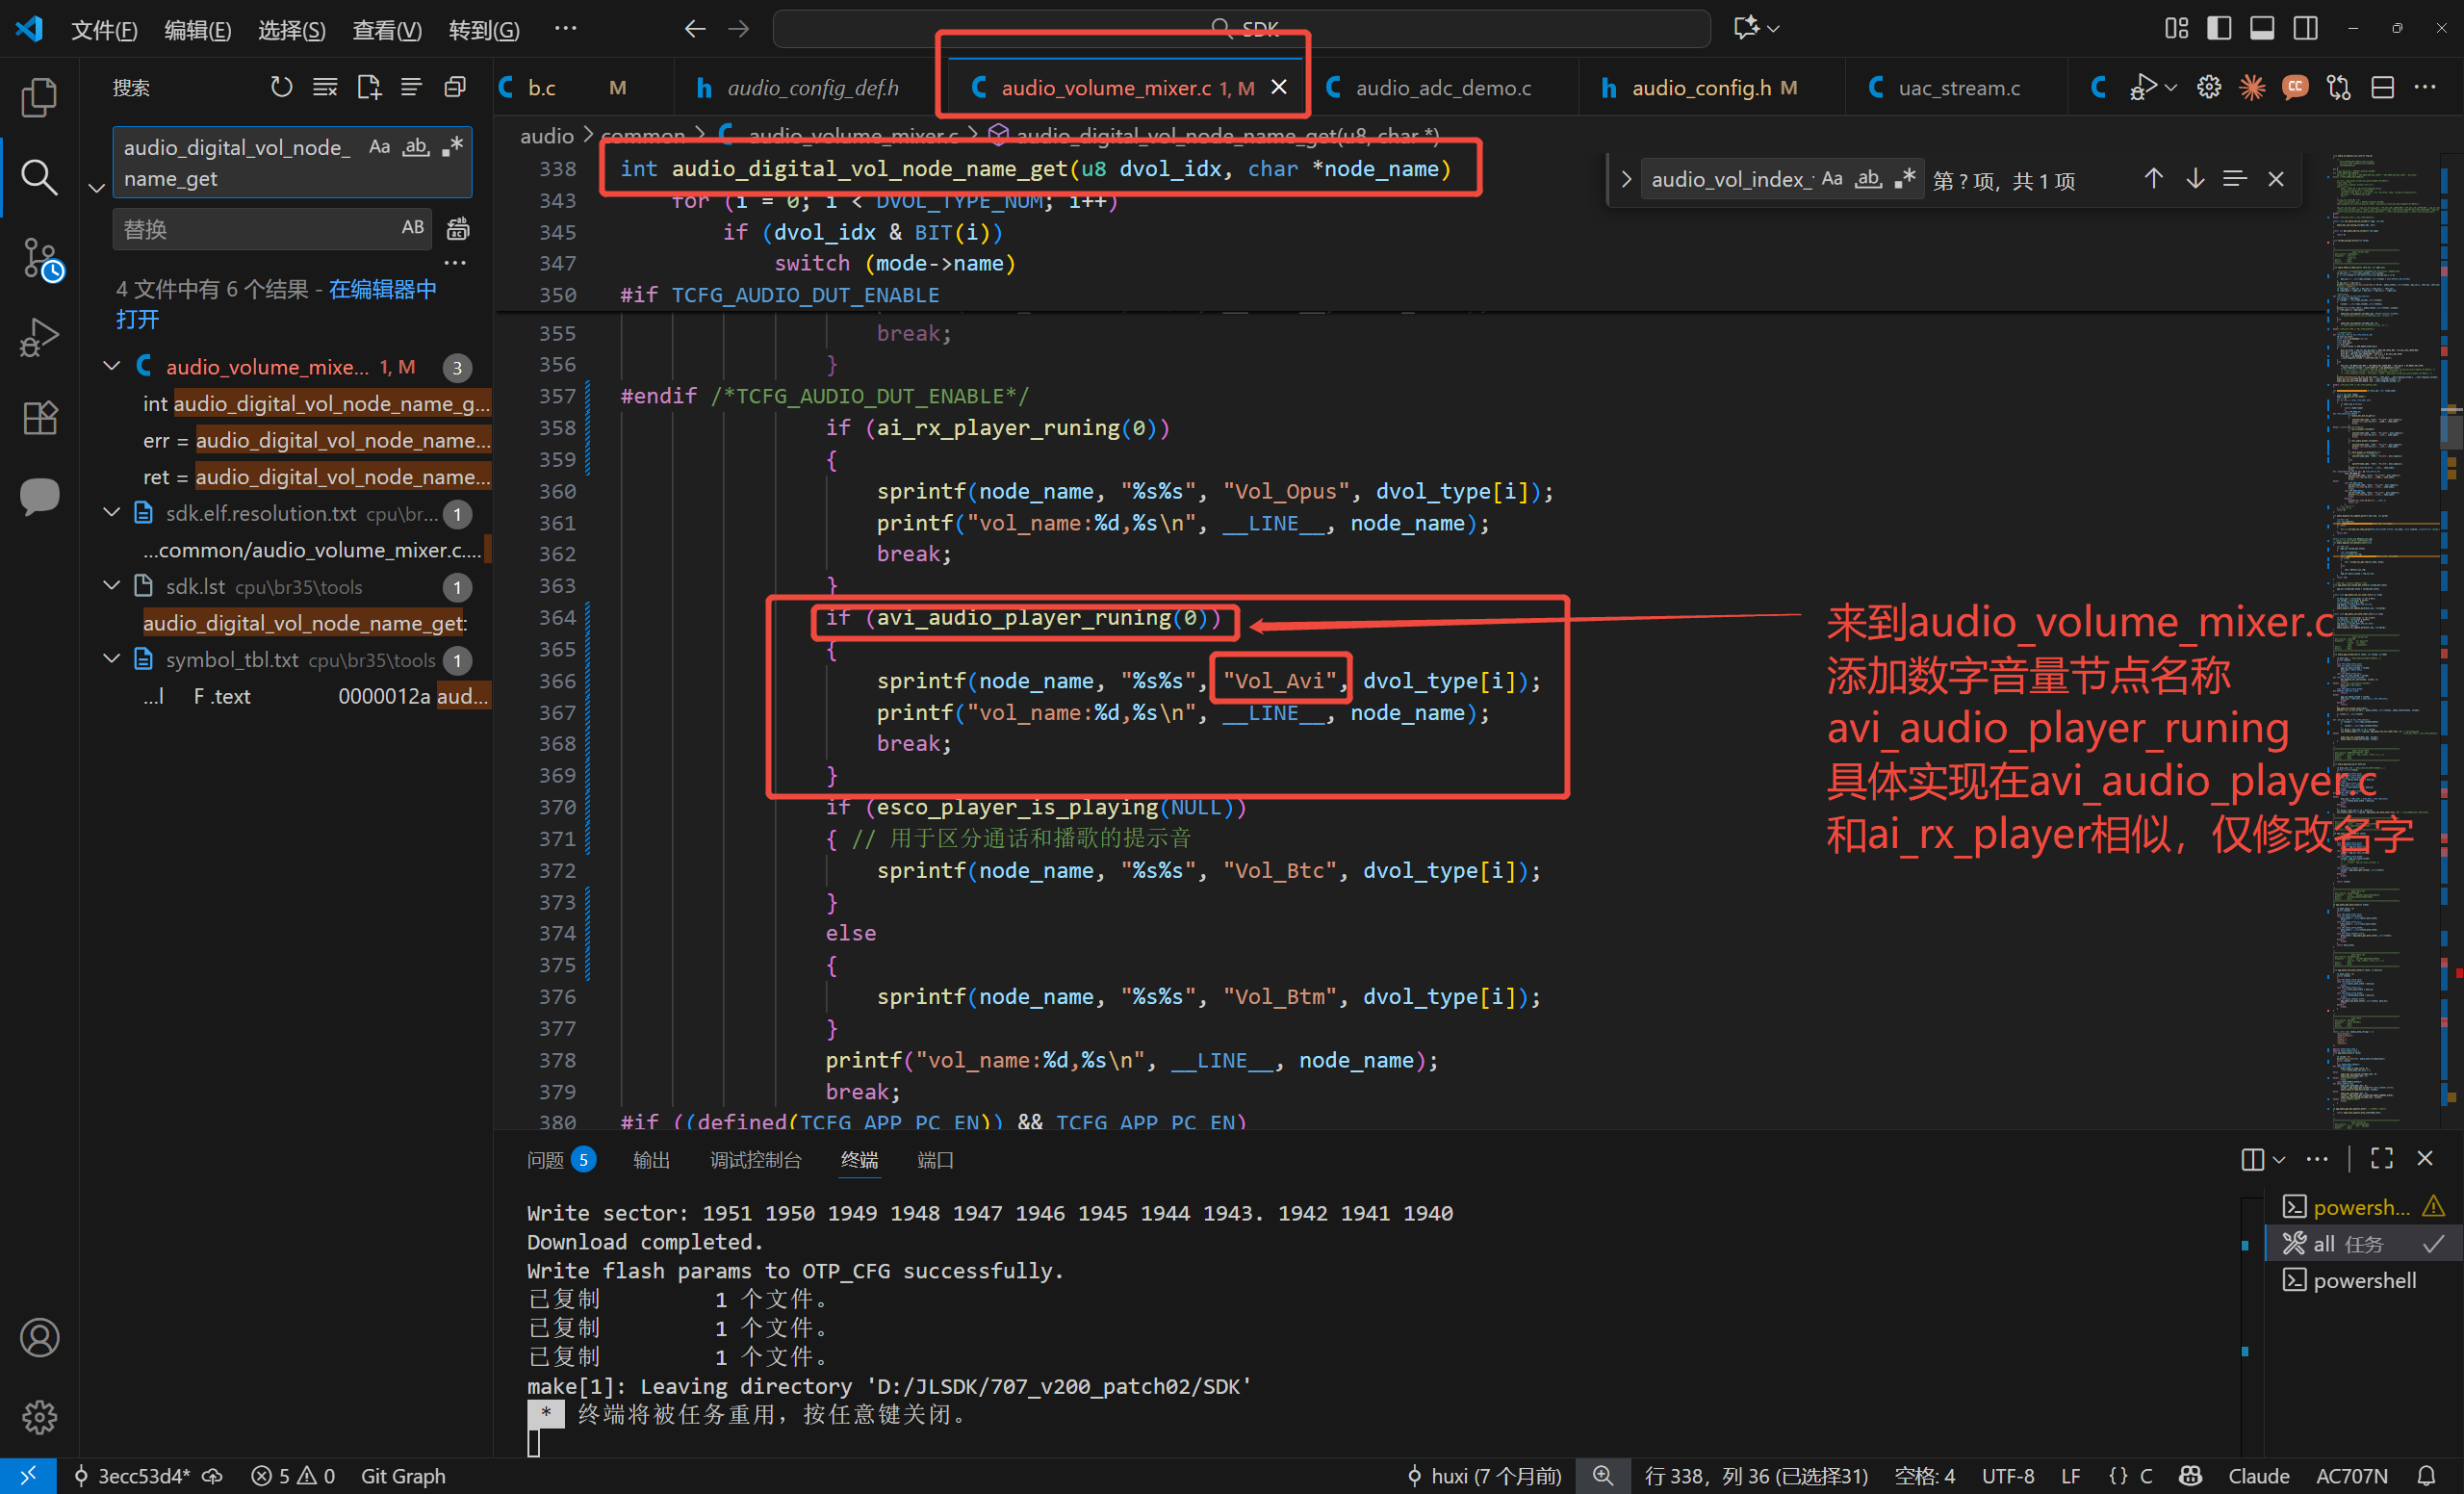Click Replace All icon beside replace field
Image resolution: width=2464 pixels, height=1494 pixels.
pos(457,229)
